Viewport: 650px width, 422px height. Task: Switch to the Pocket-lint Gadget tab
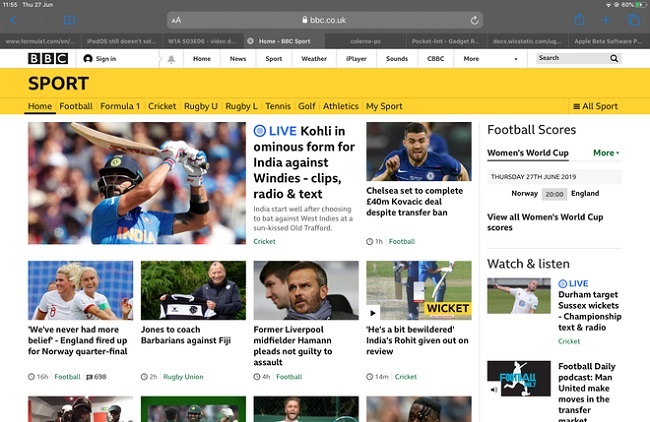click(445, 41)
